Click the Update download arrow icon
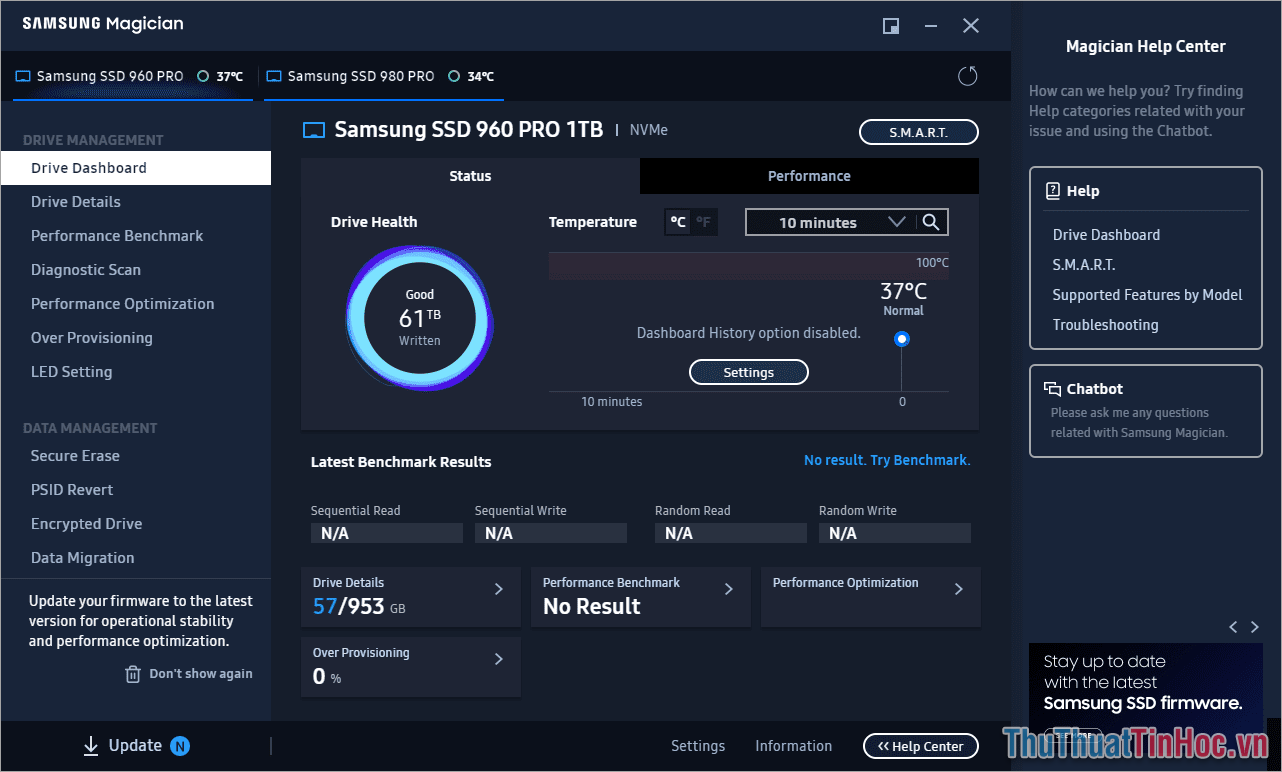 pos(91,746)
